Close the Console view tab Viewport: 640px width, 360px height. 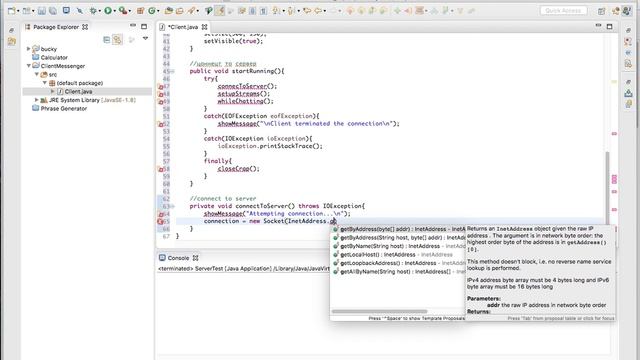(196, 258)
